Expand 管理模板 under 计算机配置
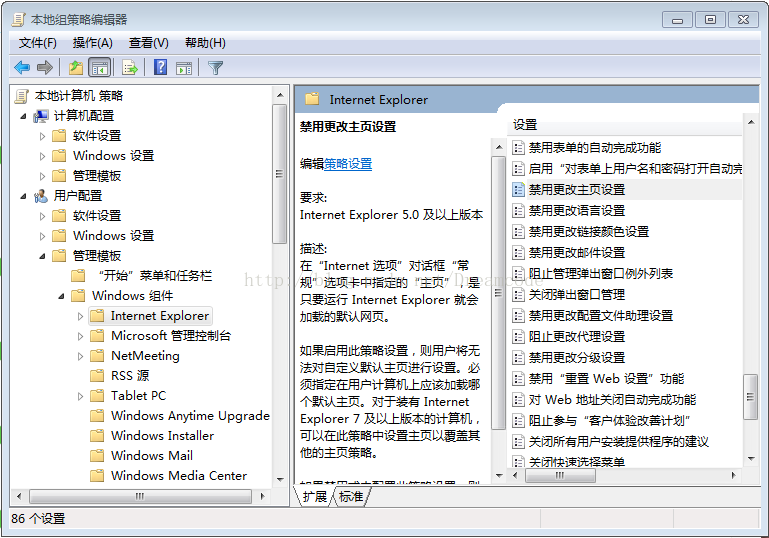 pos(42,176)
